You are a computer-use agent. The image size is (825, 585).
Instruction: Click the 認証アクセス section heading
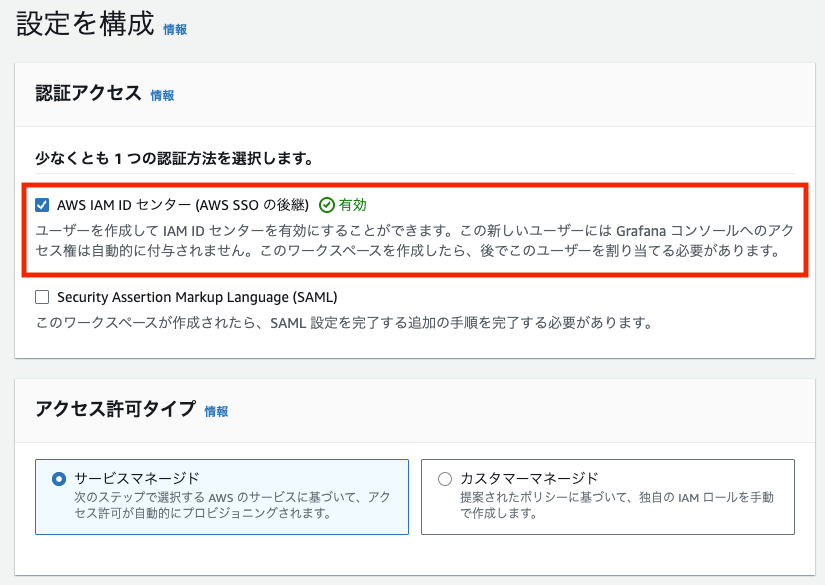[88, 94]
